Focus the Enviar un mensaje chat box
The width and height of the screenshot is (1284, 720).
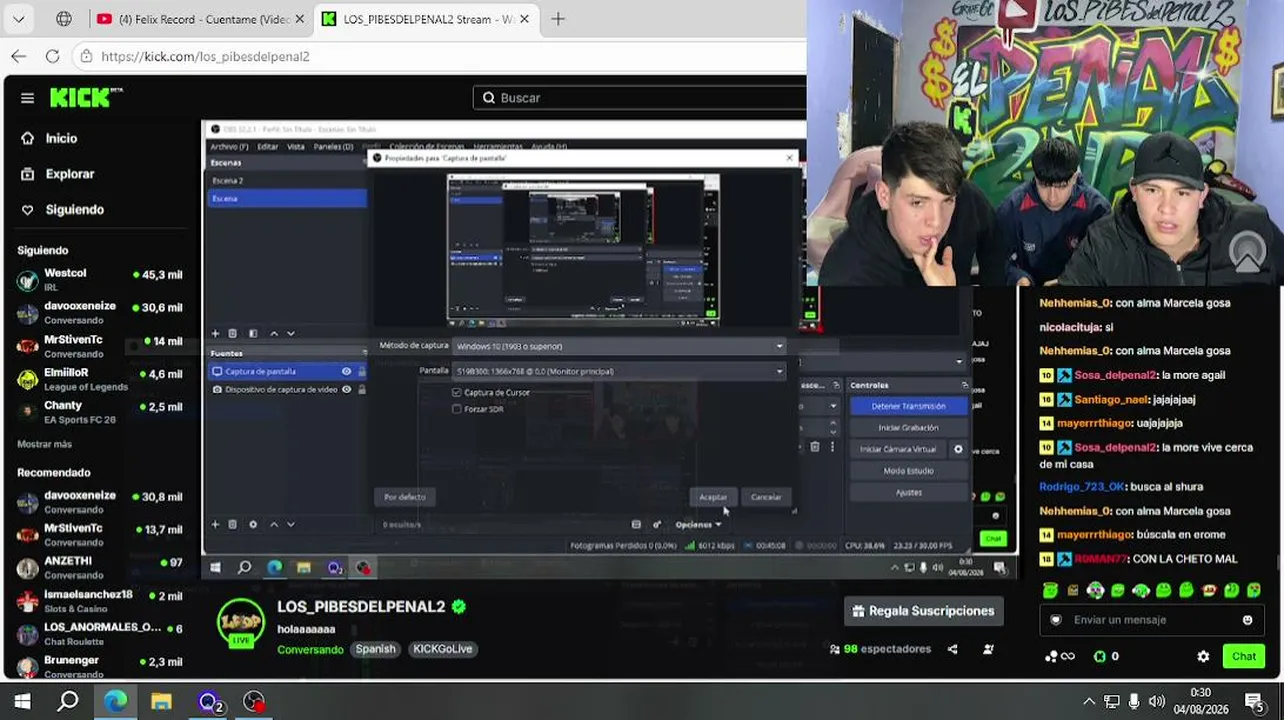click(1150, 620)
